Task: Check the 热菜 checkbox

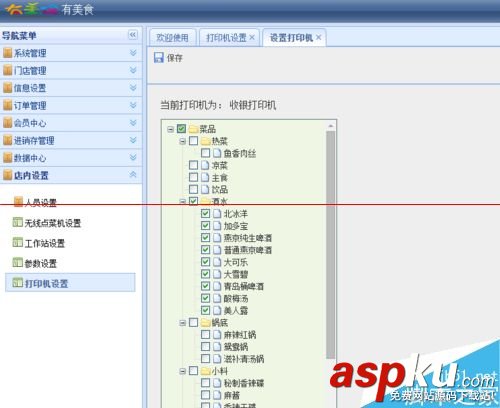Action: (193, 141)
